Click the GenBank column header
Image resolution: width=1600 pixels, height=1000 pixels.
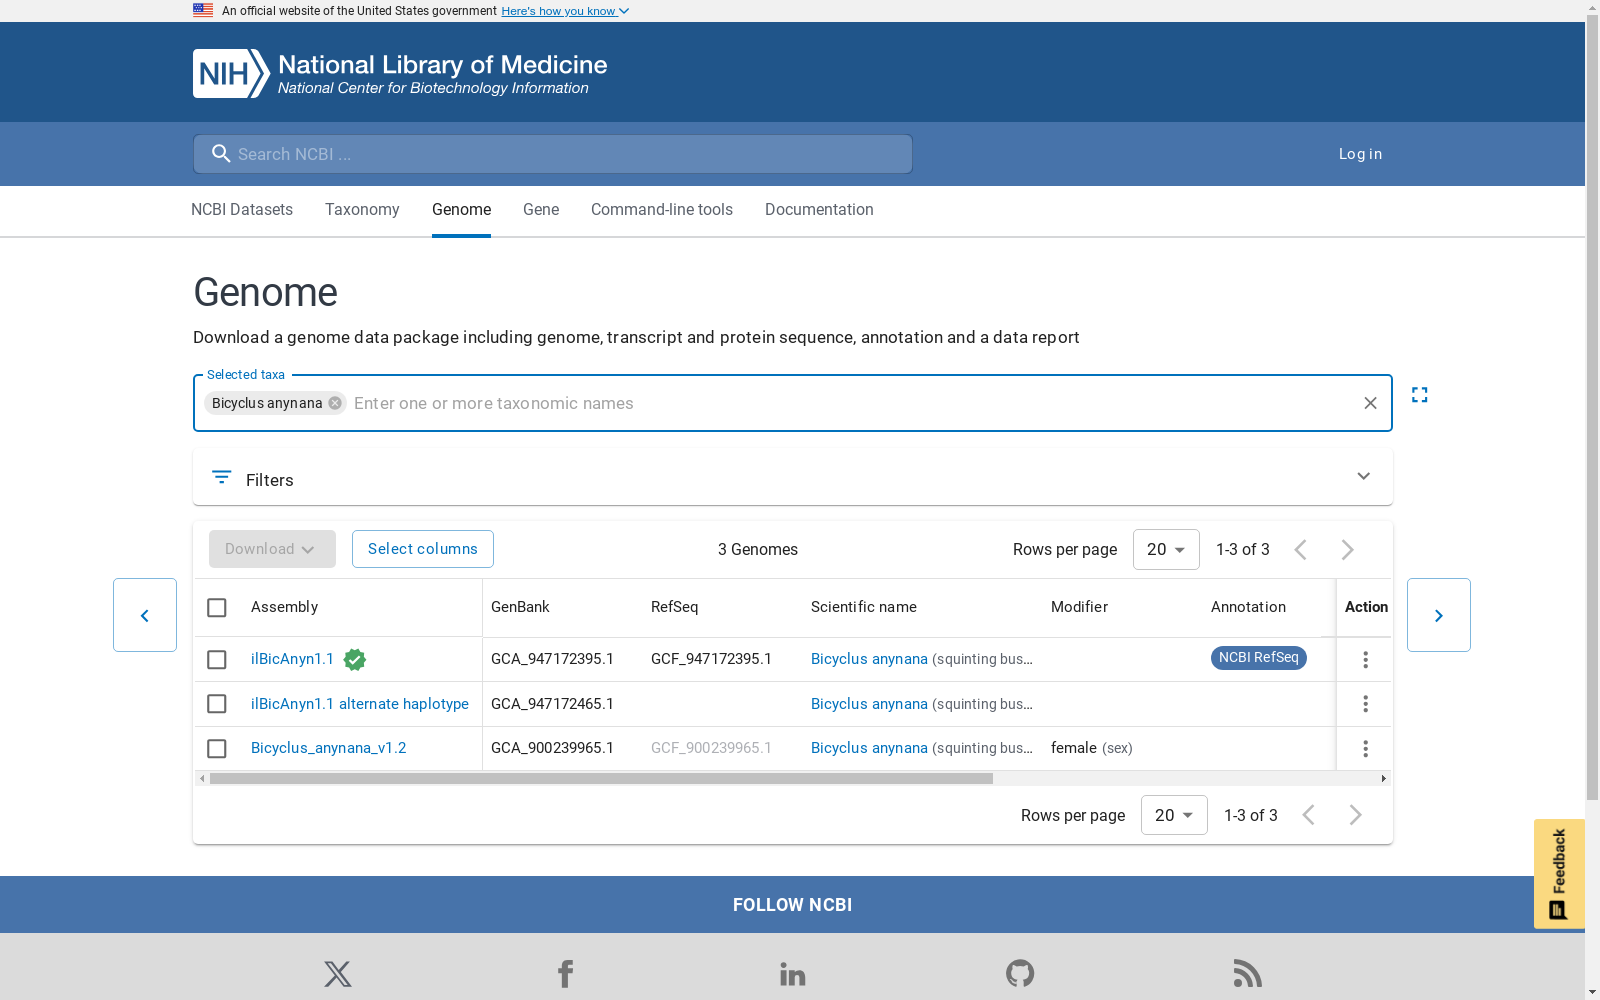tap(520, 607)
